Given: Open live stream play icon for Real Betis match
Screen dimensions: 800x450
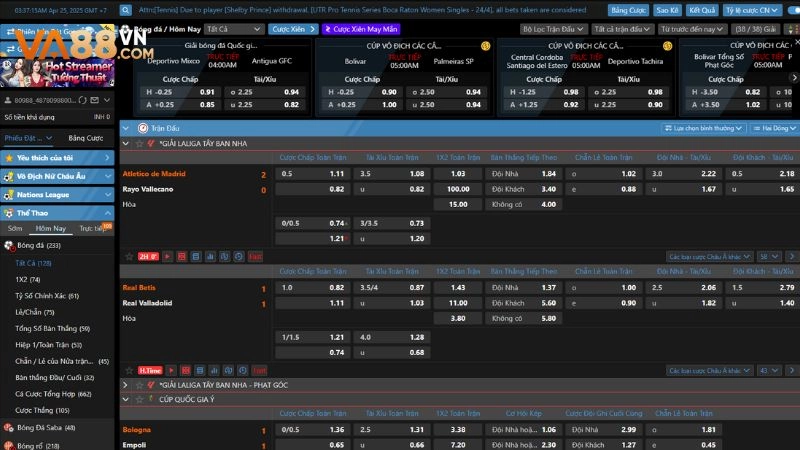Looking at the screenshot, I should tap(171, 370).
